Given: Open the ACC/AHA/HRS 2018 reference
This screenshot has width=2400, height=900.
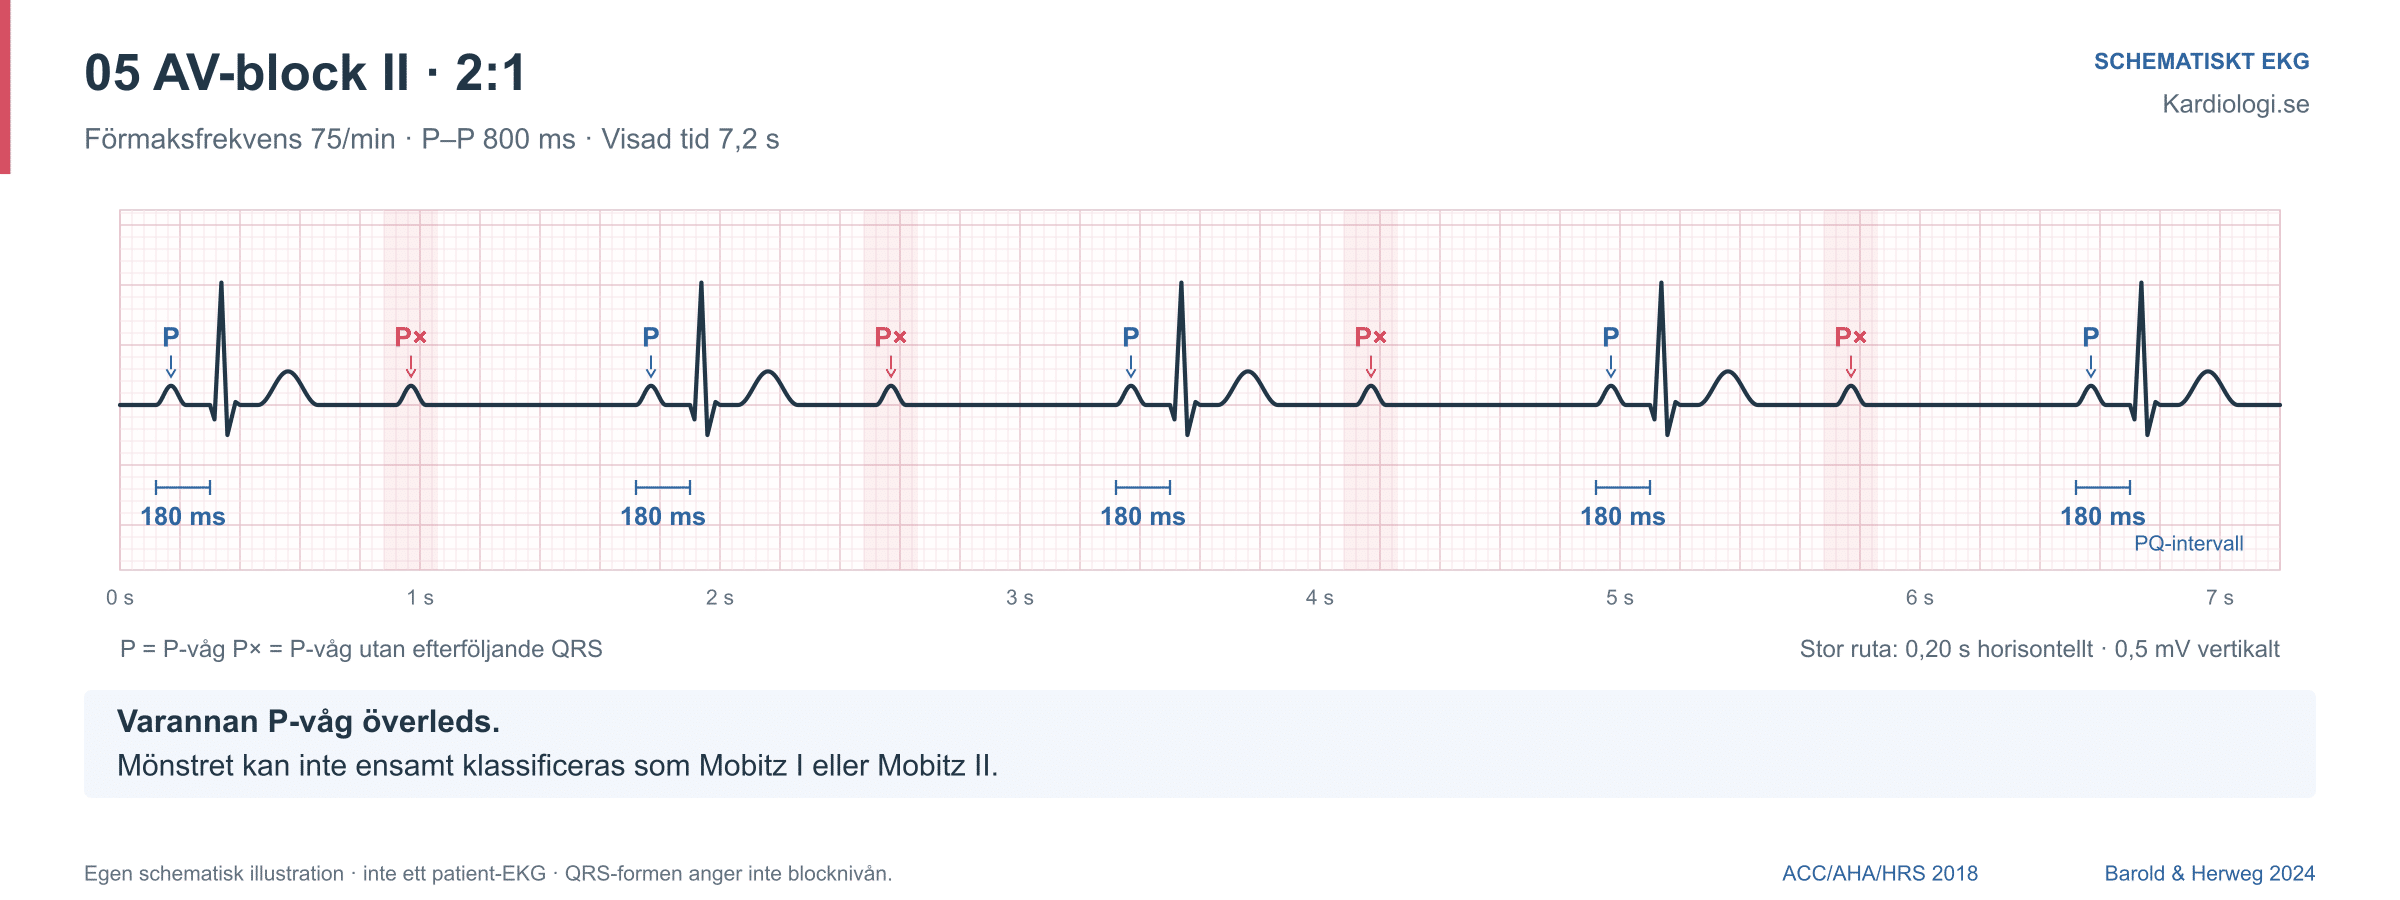Looking at the screenshot, I should 1880,873.
